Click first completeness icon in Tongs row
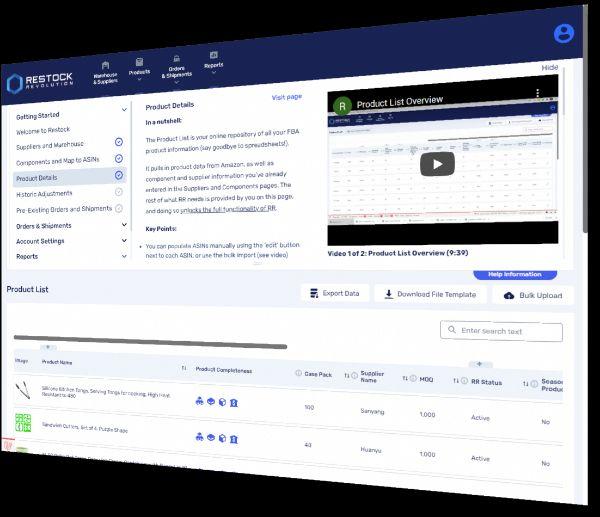 (x=199, y=401)
